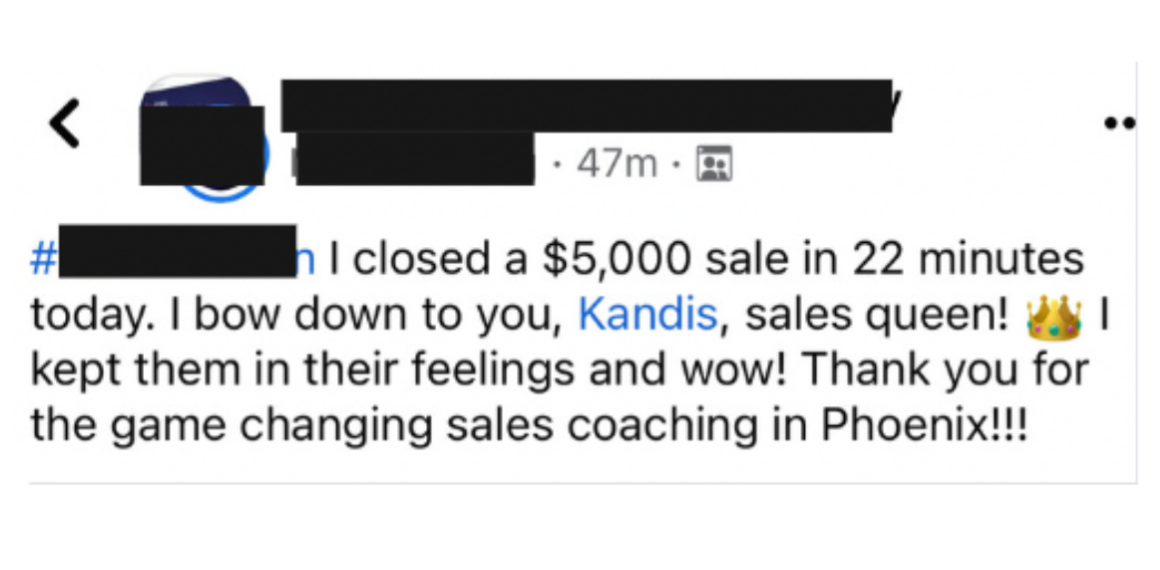Click the words "sales queen!"
This screenshot has width=1160, height=570.
pyautogui.click(x=877, y=315)
